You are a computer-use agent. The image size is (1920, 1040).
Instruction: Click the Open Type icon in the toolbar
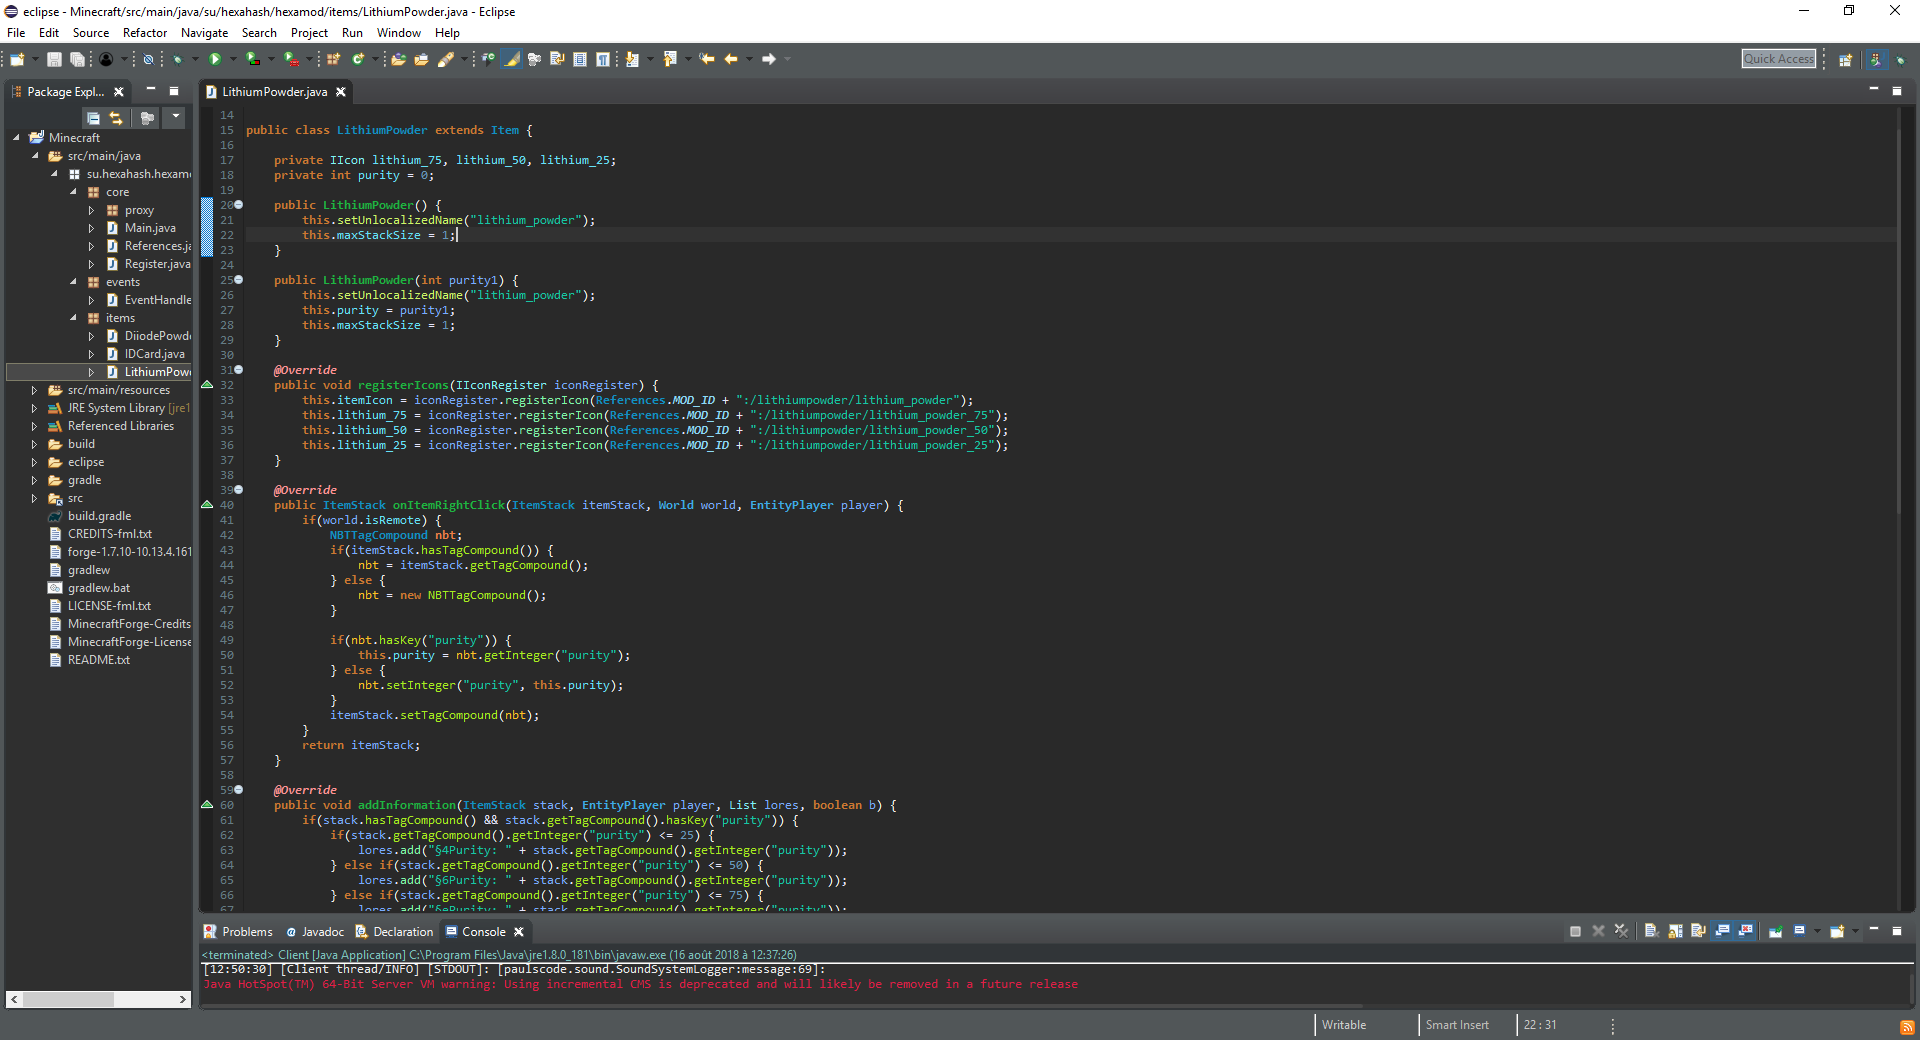coord(398,59)
